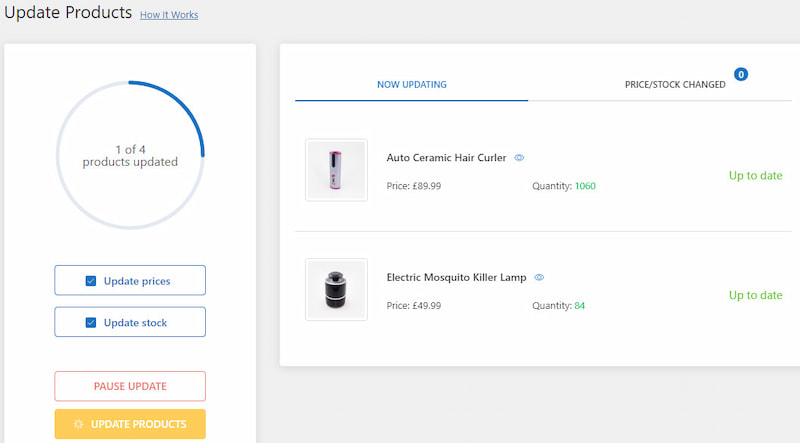The height and width of the screenshot is (443, 800).
Task: Click the blue 0 count badge
Action: 741,74
